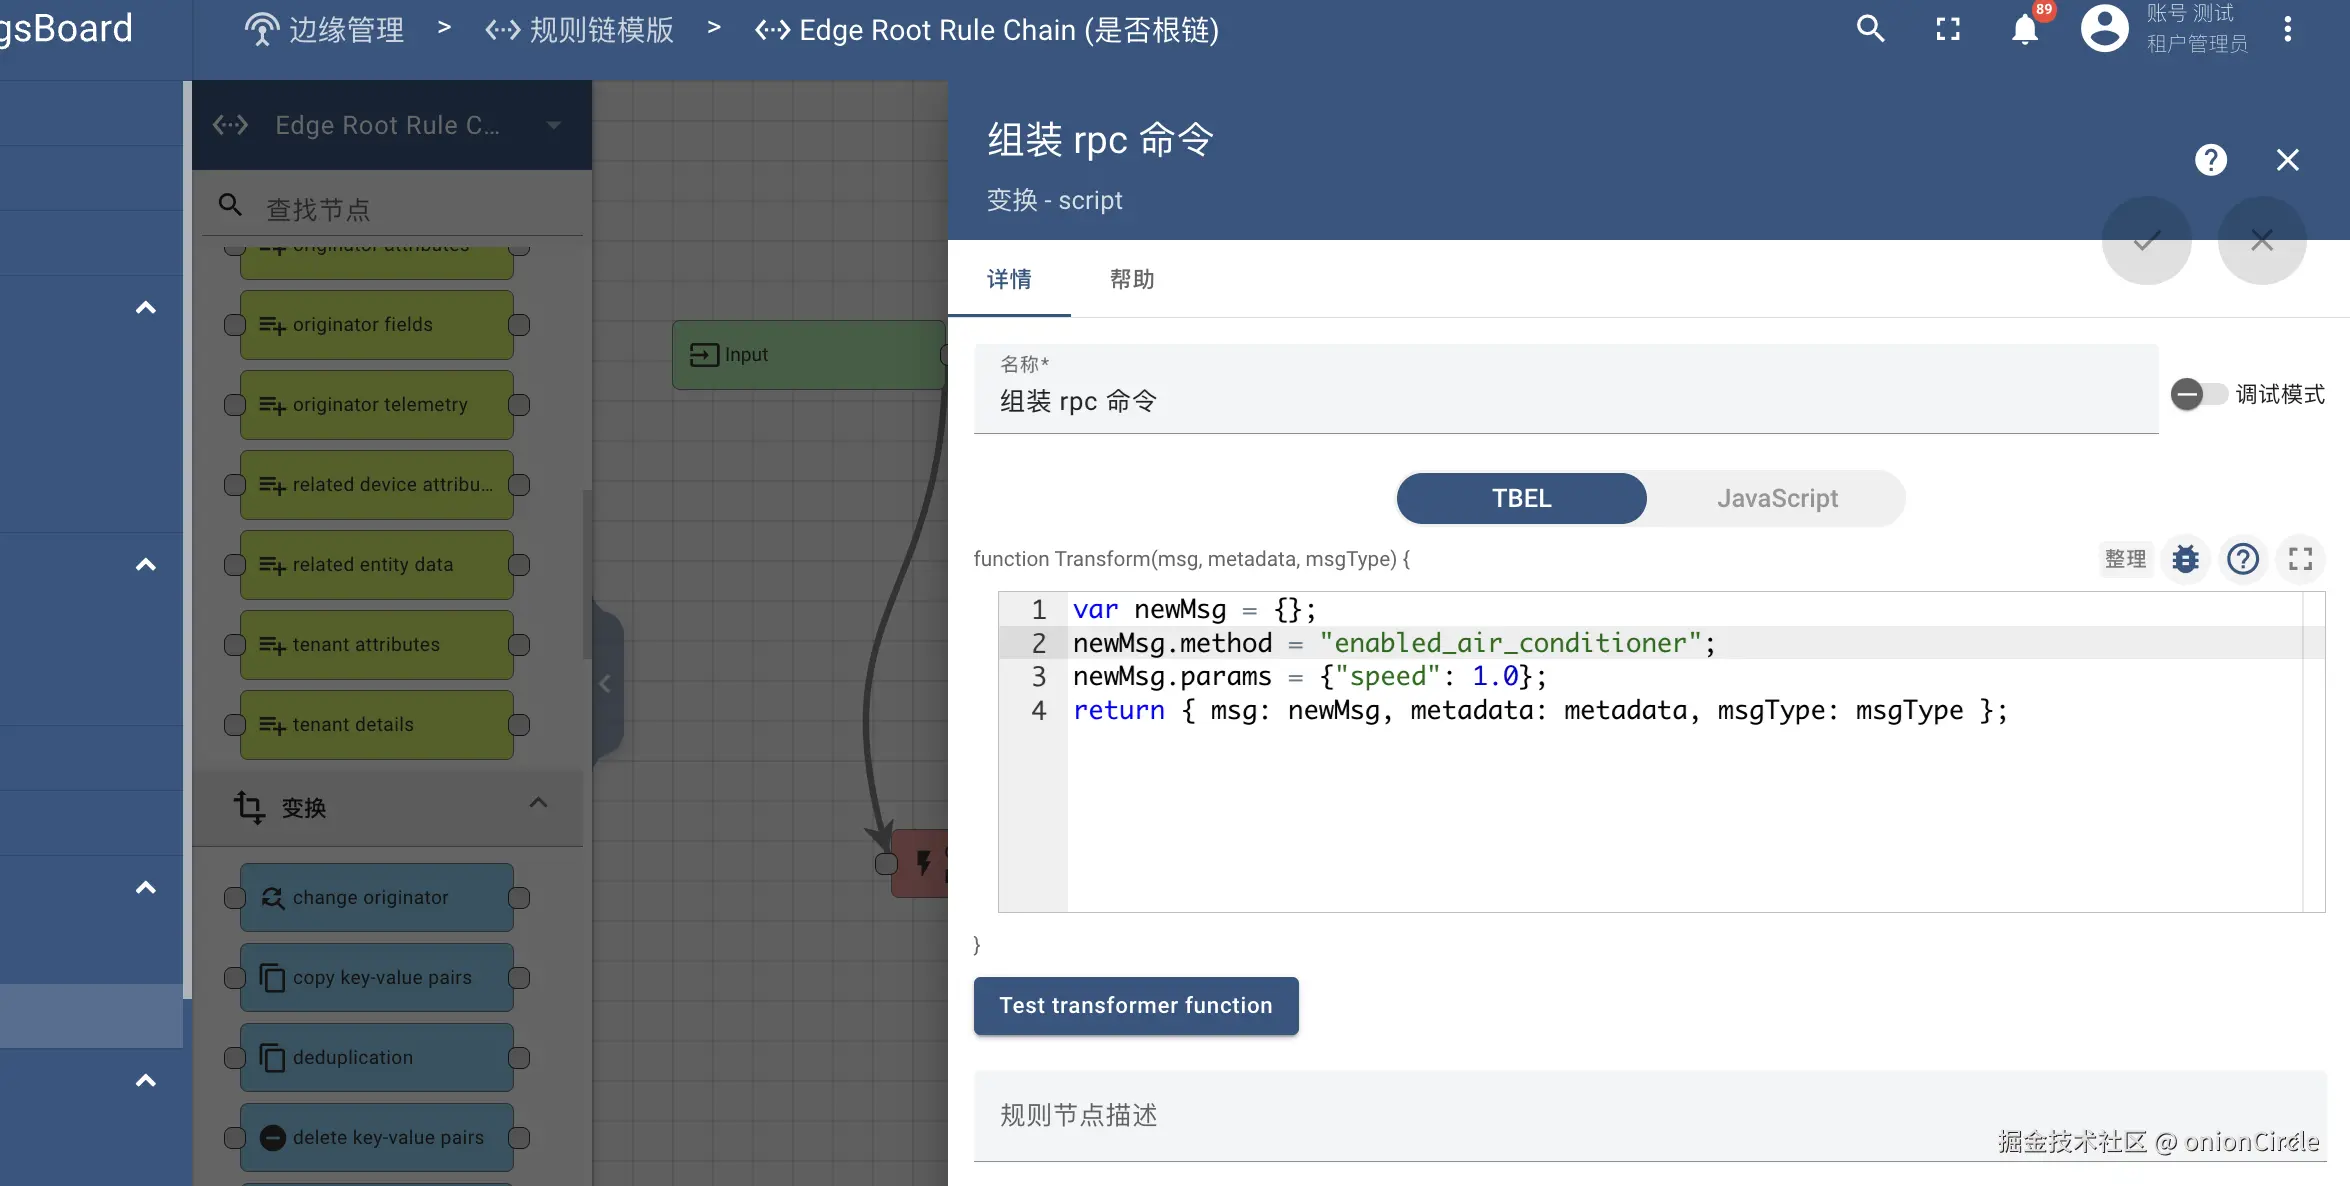
Task: Click the Test transformer function button
Action: point(1136,1005)
